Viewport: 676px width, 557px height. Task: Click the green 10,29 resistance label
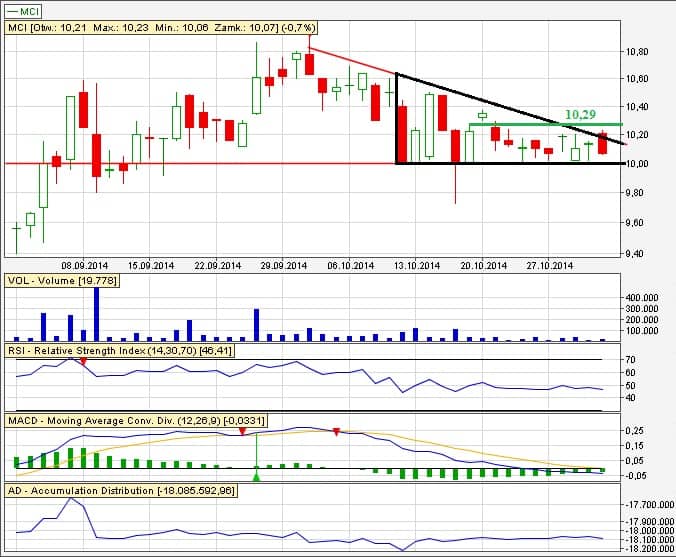[580, 116]
